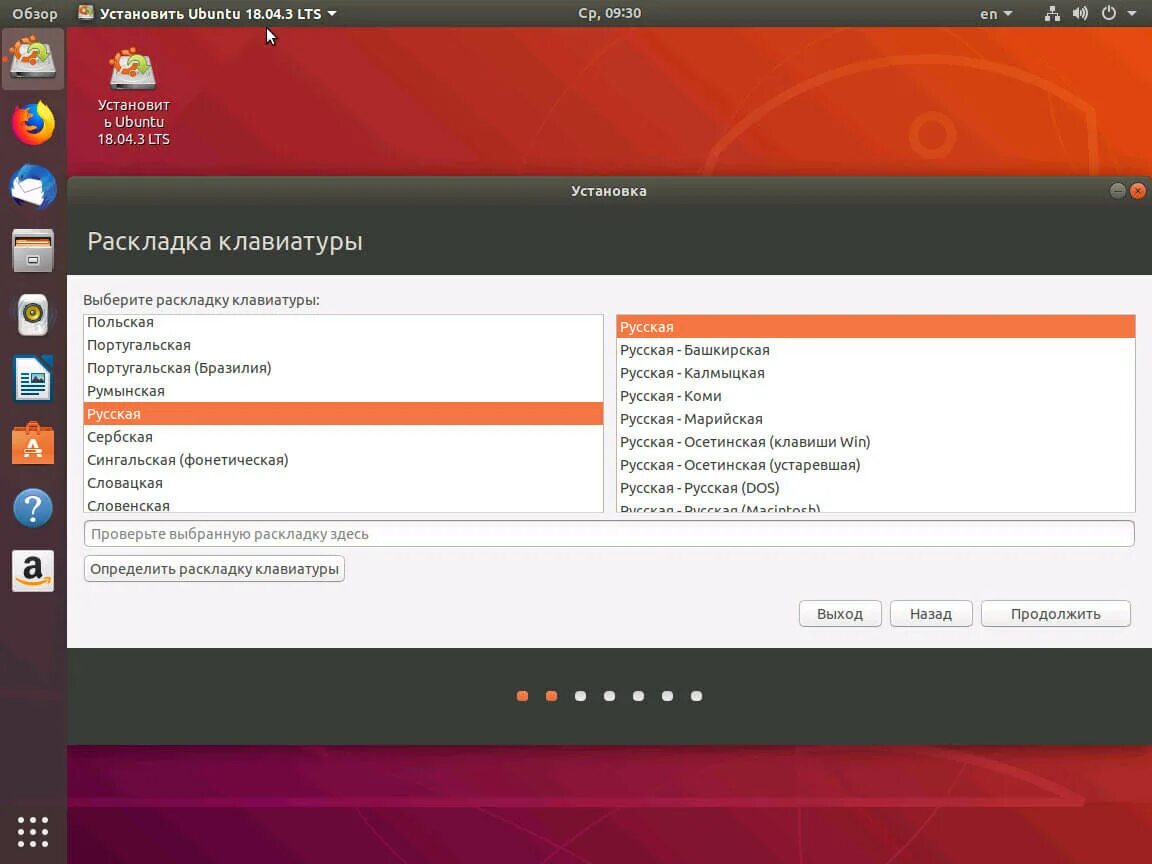Choose Русская - Осетинская (устаревшая) variant
The image size is (1152, 864).
[876, 464]
